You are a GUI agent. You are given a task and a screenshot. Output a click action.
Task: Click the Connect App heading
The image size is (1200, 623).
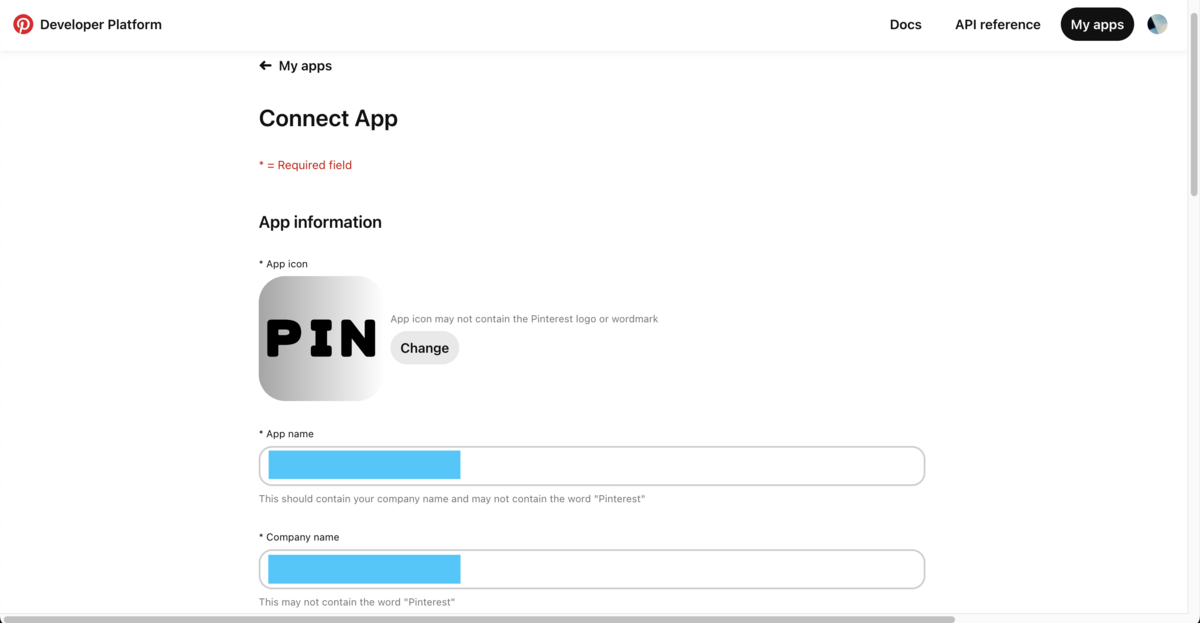[328, 118]
